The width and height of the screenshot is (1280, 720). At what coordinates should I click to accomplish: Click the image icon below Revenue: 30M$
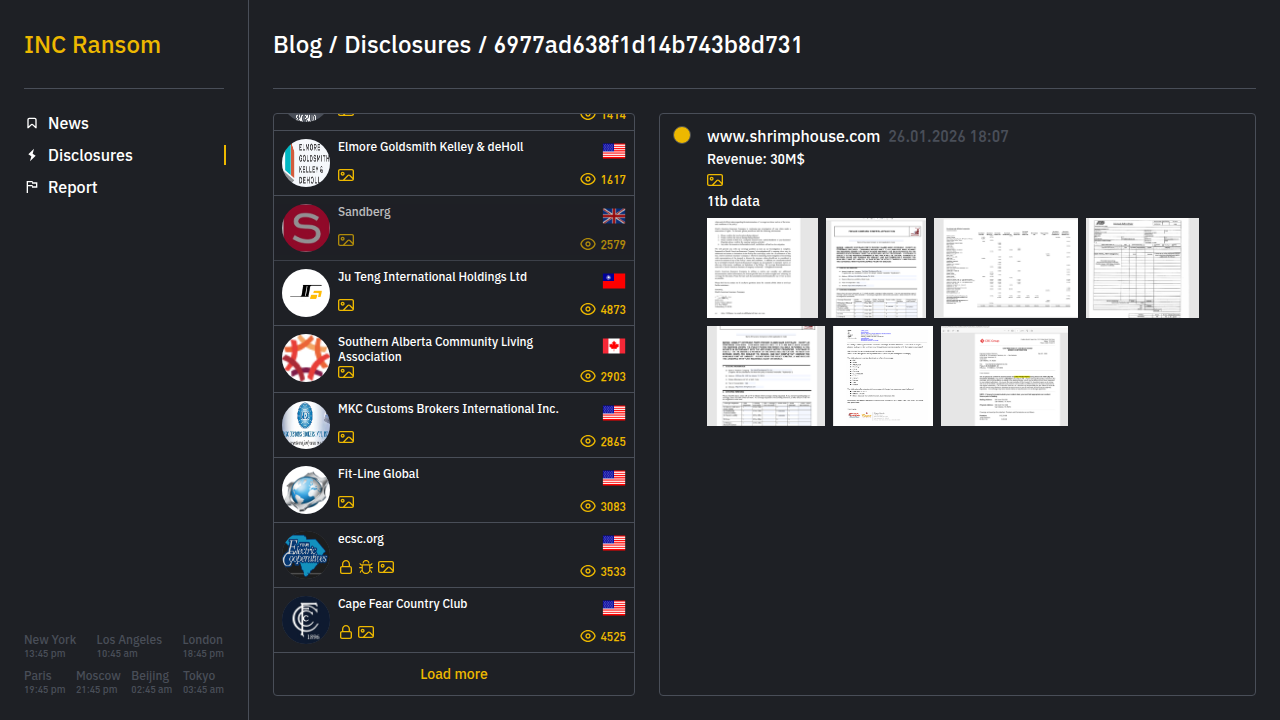[715, 180]
